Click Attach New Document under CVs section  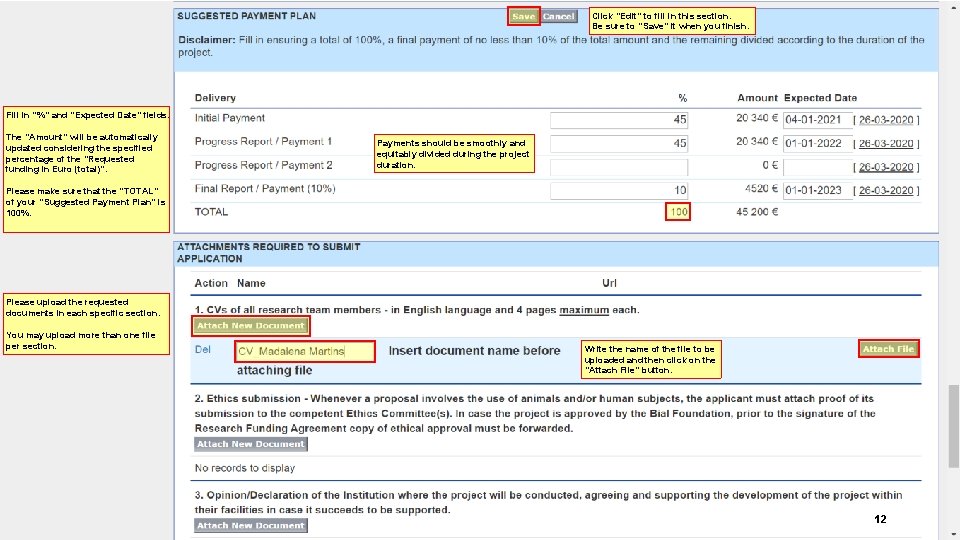pyautogui.click(x=251, y=326)
